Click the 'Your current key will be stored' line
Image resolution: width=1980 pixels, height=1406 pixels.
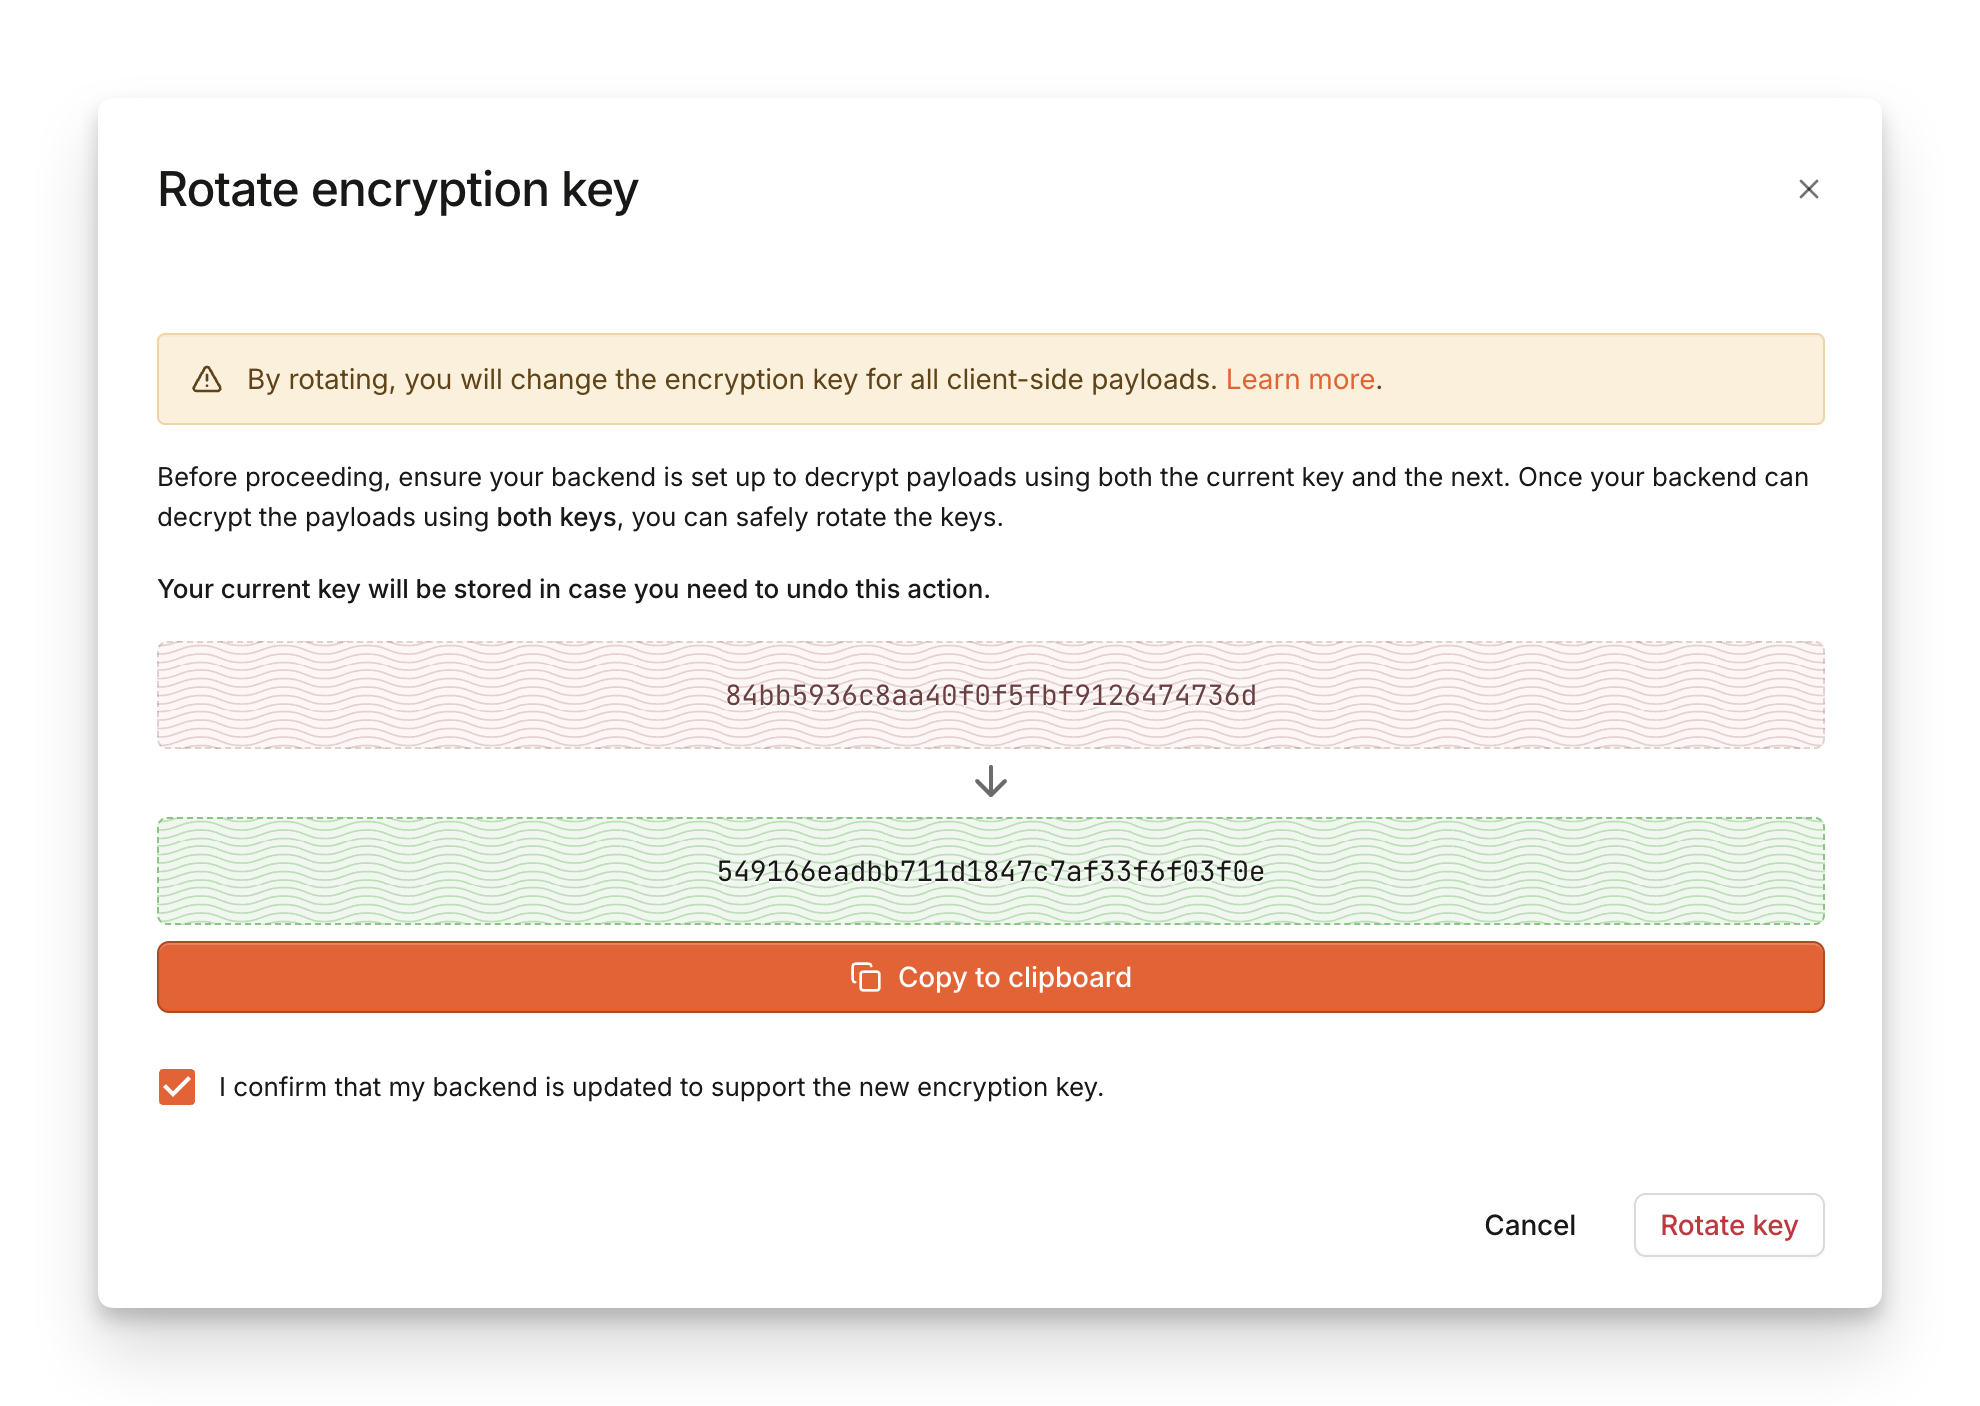click(x=573, y=589)
